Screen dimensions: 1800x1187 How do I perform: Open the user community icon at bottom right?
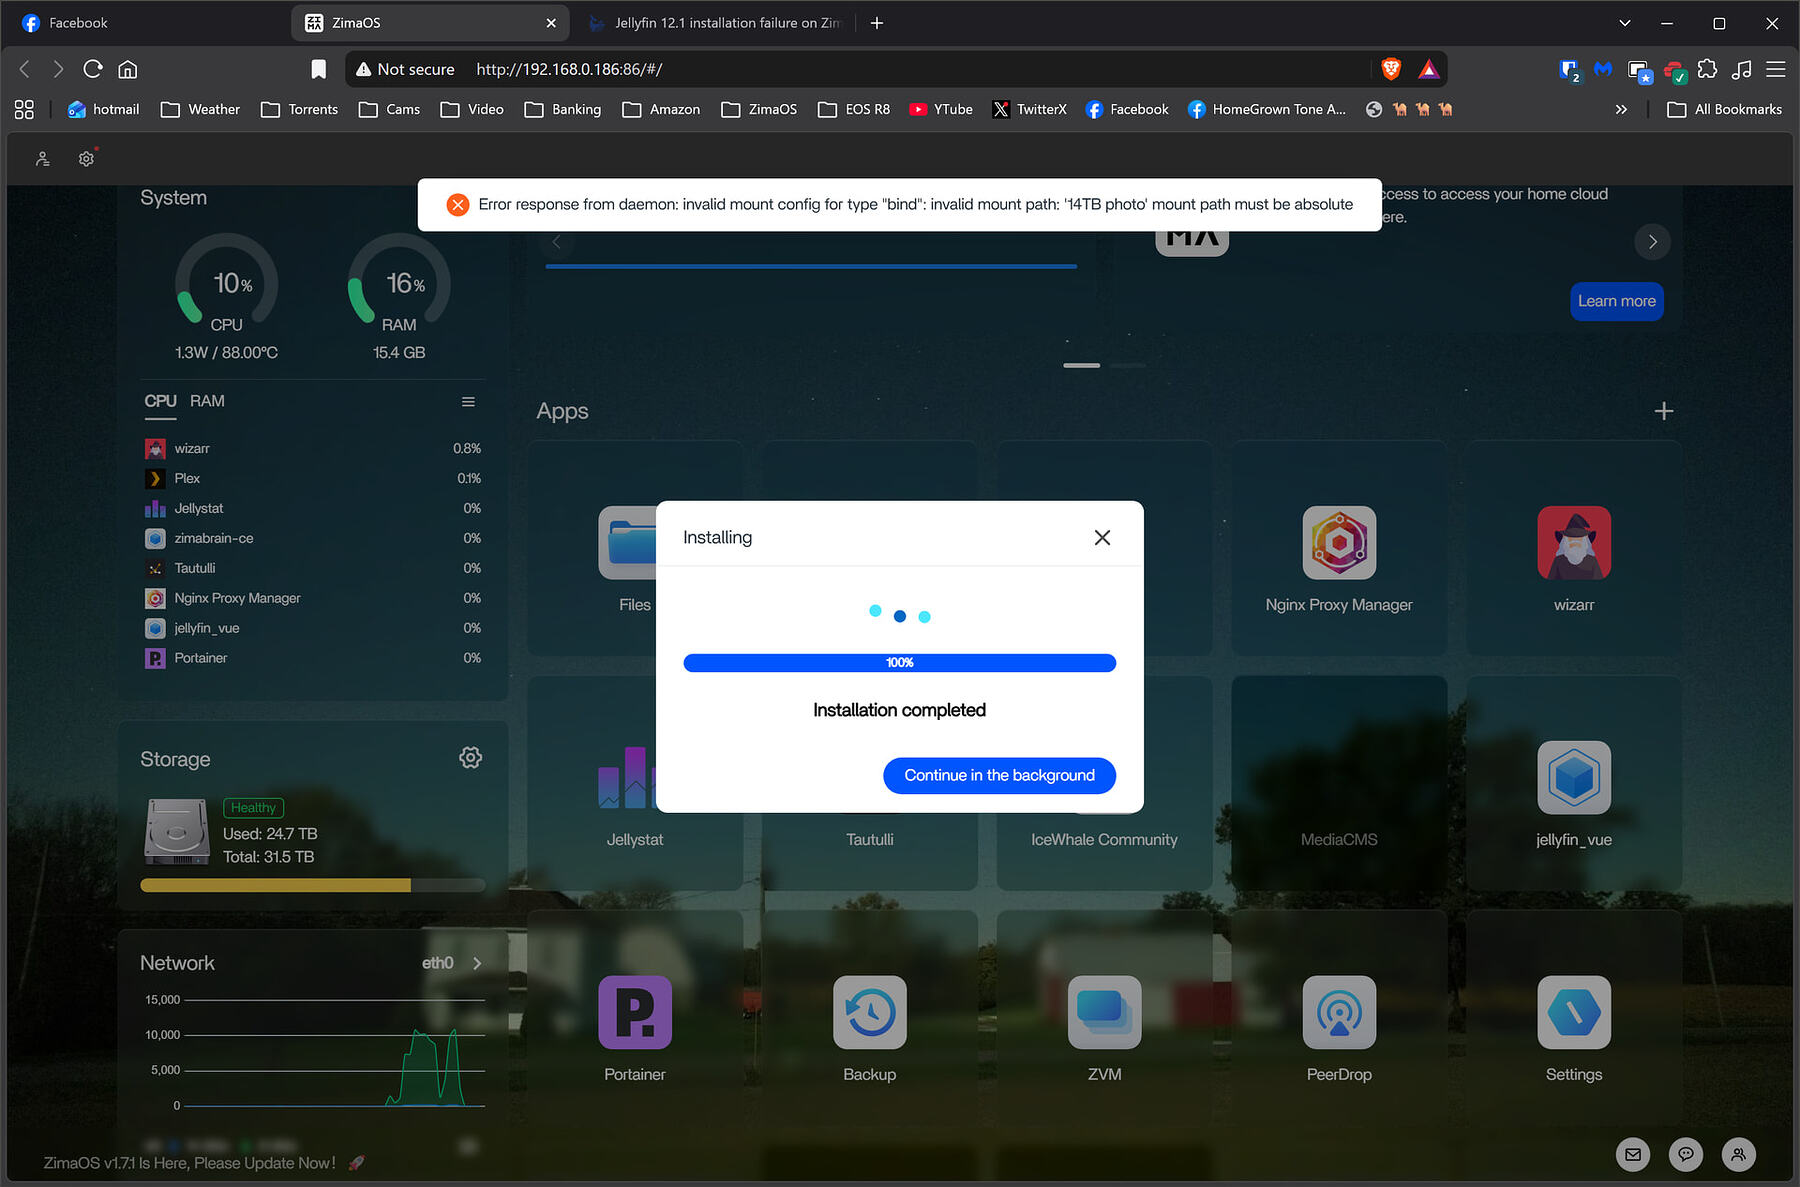tap(1739, 1154)
